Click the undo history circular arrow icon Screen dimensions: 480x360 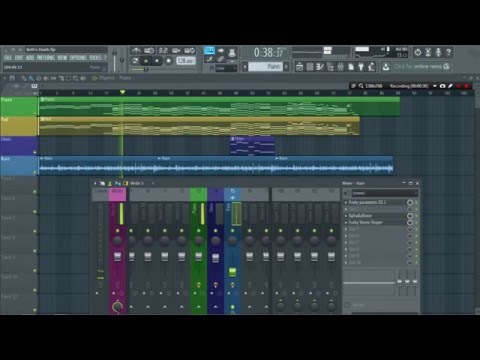pyautogui.click(x=418, y=52)
